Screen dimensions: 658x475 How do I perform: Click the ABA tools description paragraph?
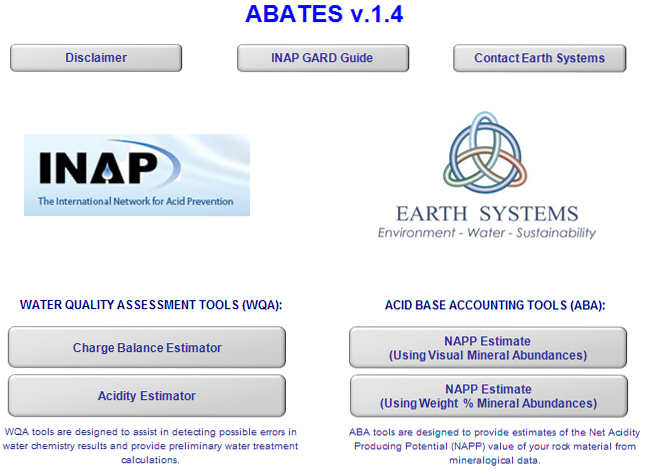pyautogui.click(x=495, y=446)
